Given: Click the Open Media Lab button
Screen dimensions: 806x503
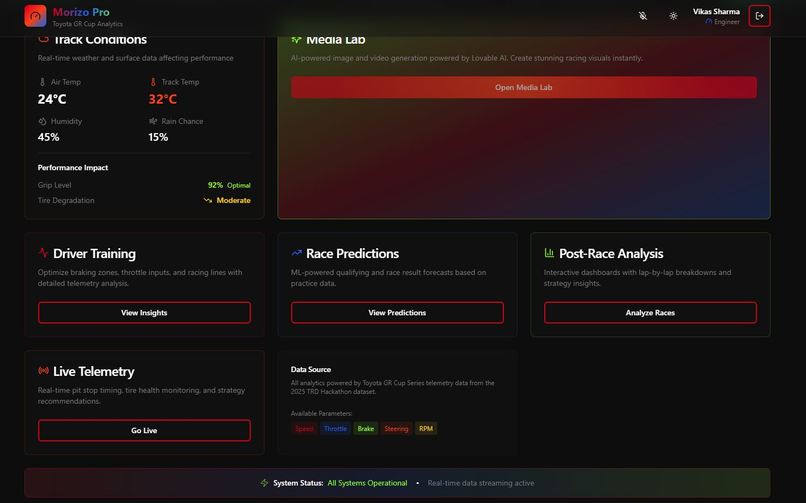Looking at the screenshot, I should coord(523,87).
